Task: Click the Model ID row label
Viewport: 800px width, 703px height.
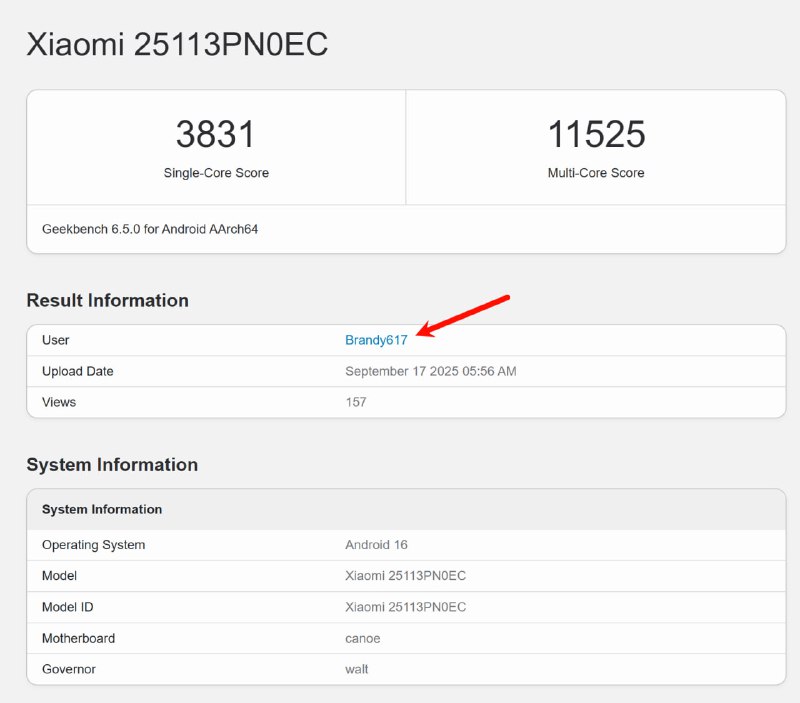Action: pyautogui.click(x=67, y=607)
